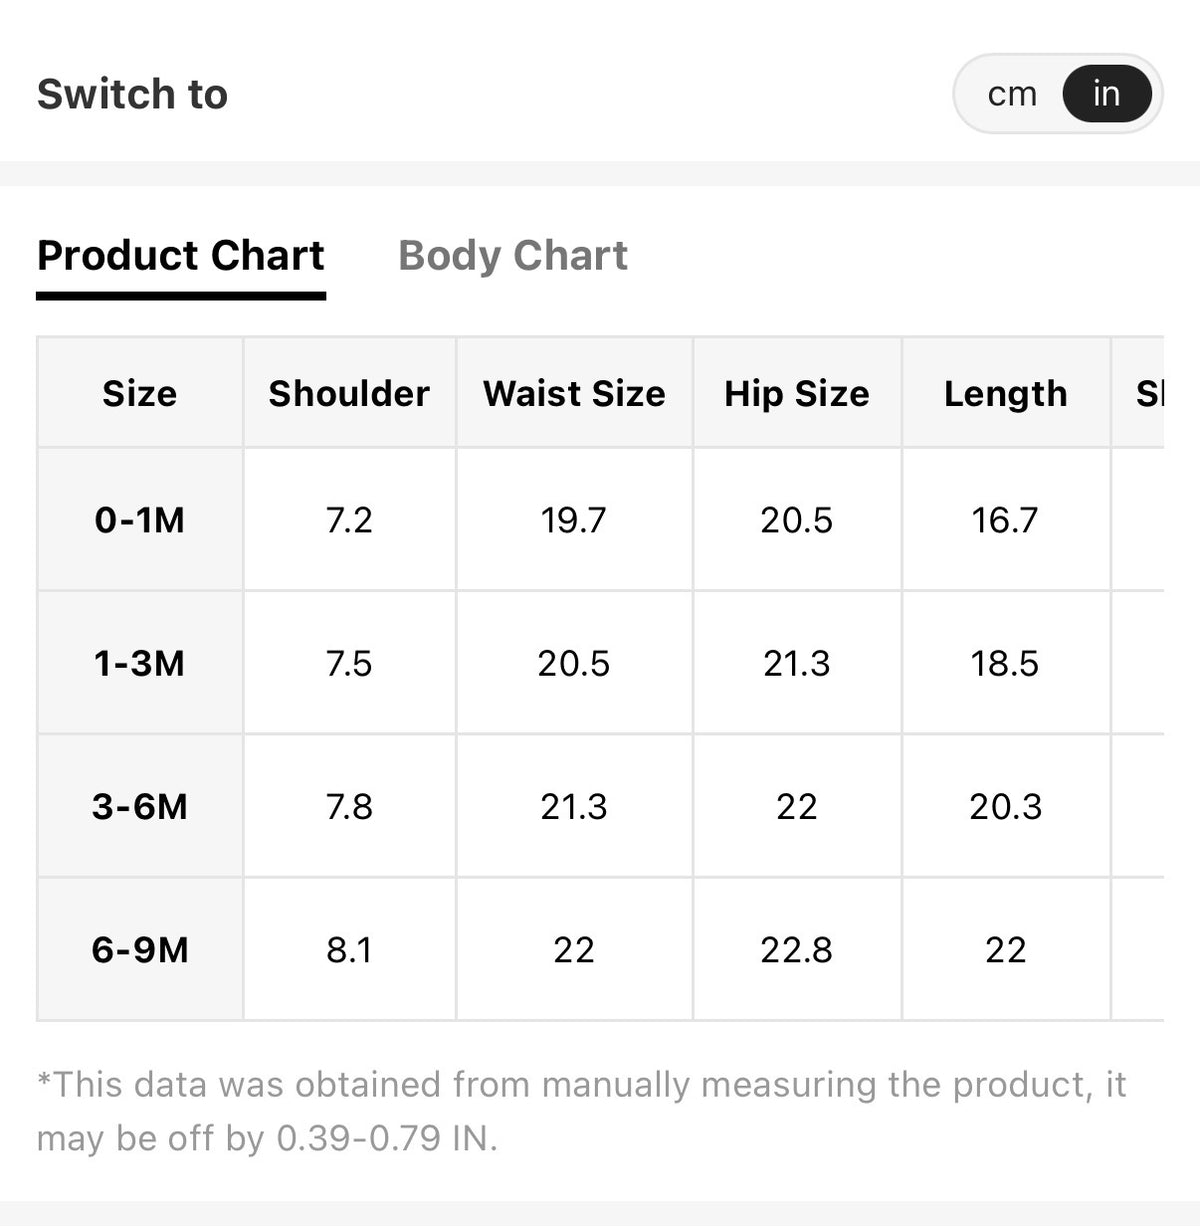Click the Size column header

(140, 393)
